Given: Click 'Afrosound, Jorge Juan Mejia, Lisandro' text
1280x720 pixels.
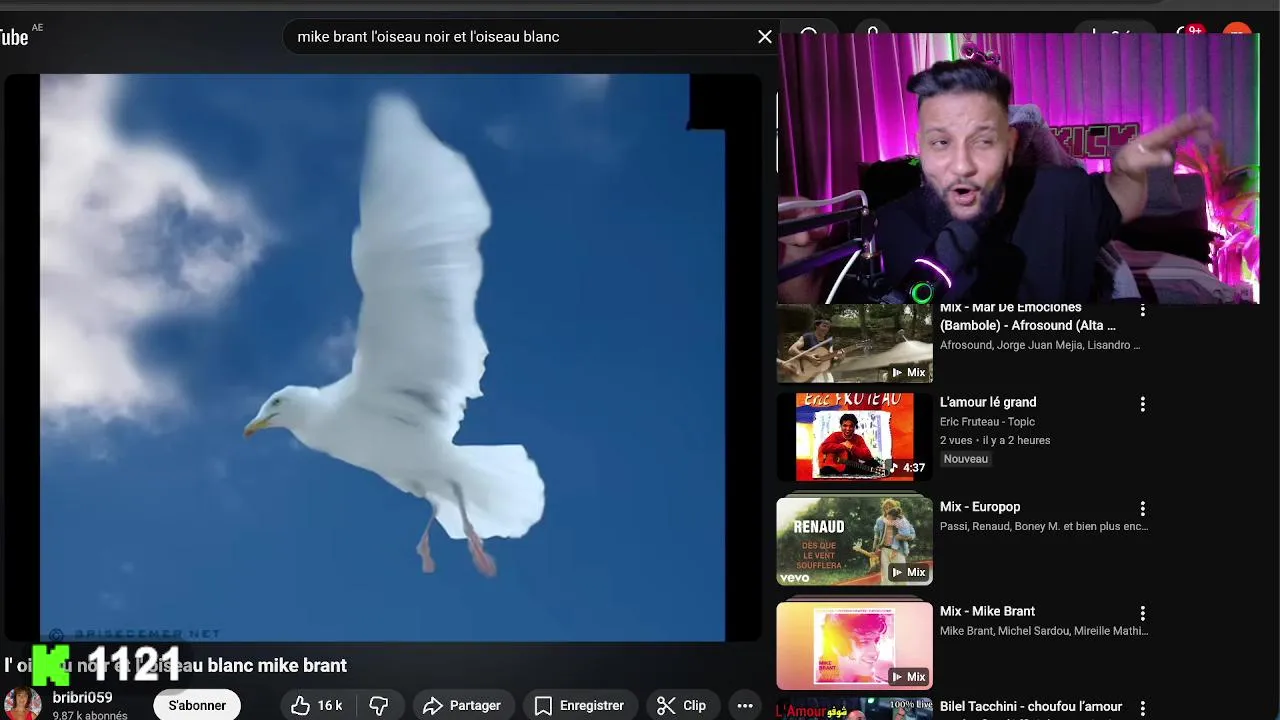Looking at the screenshot, I should coord(1040,345).
